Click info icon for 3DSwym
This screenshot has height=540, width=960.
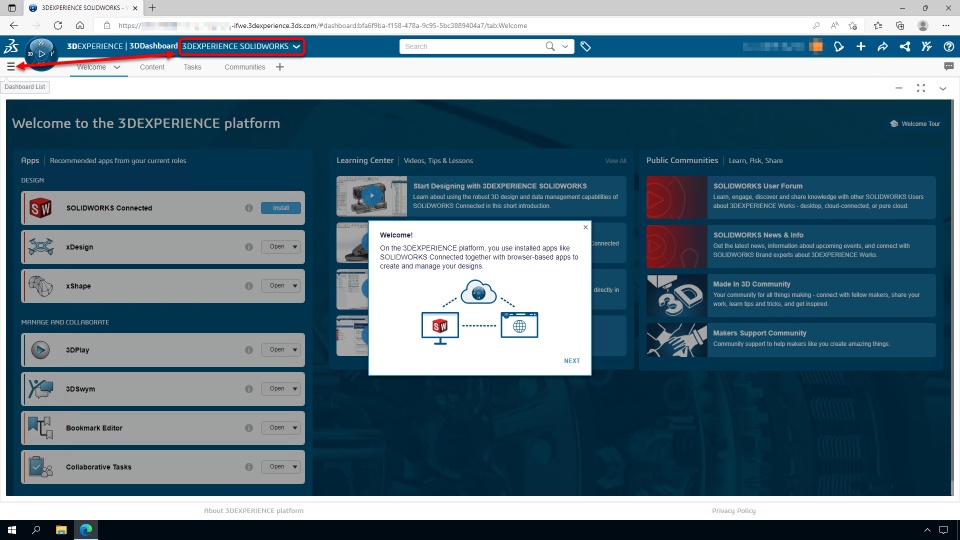249,389
